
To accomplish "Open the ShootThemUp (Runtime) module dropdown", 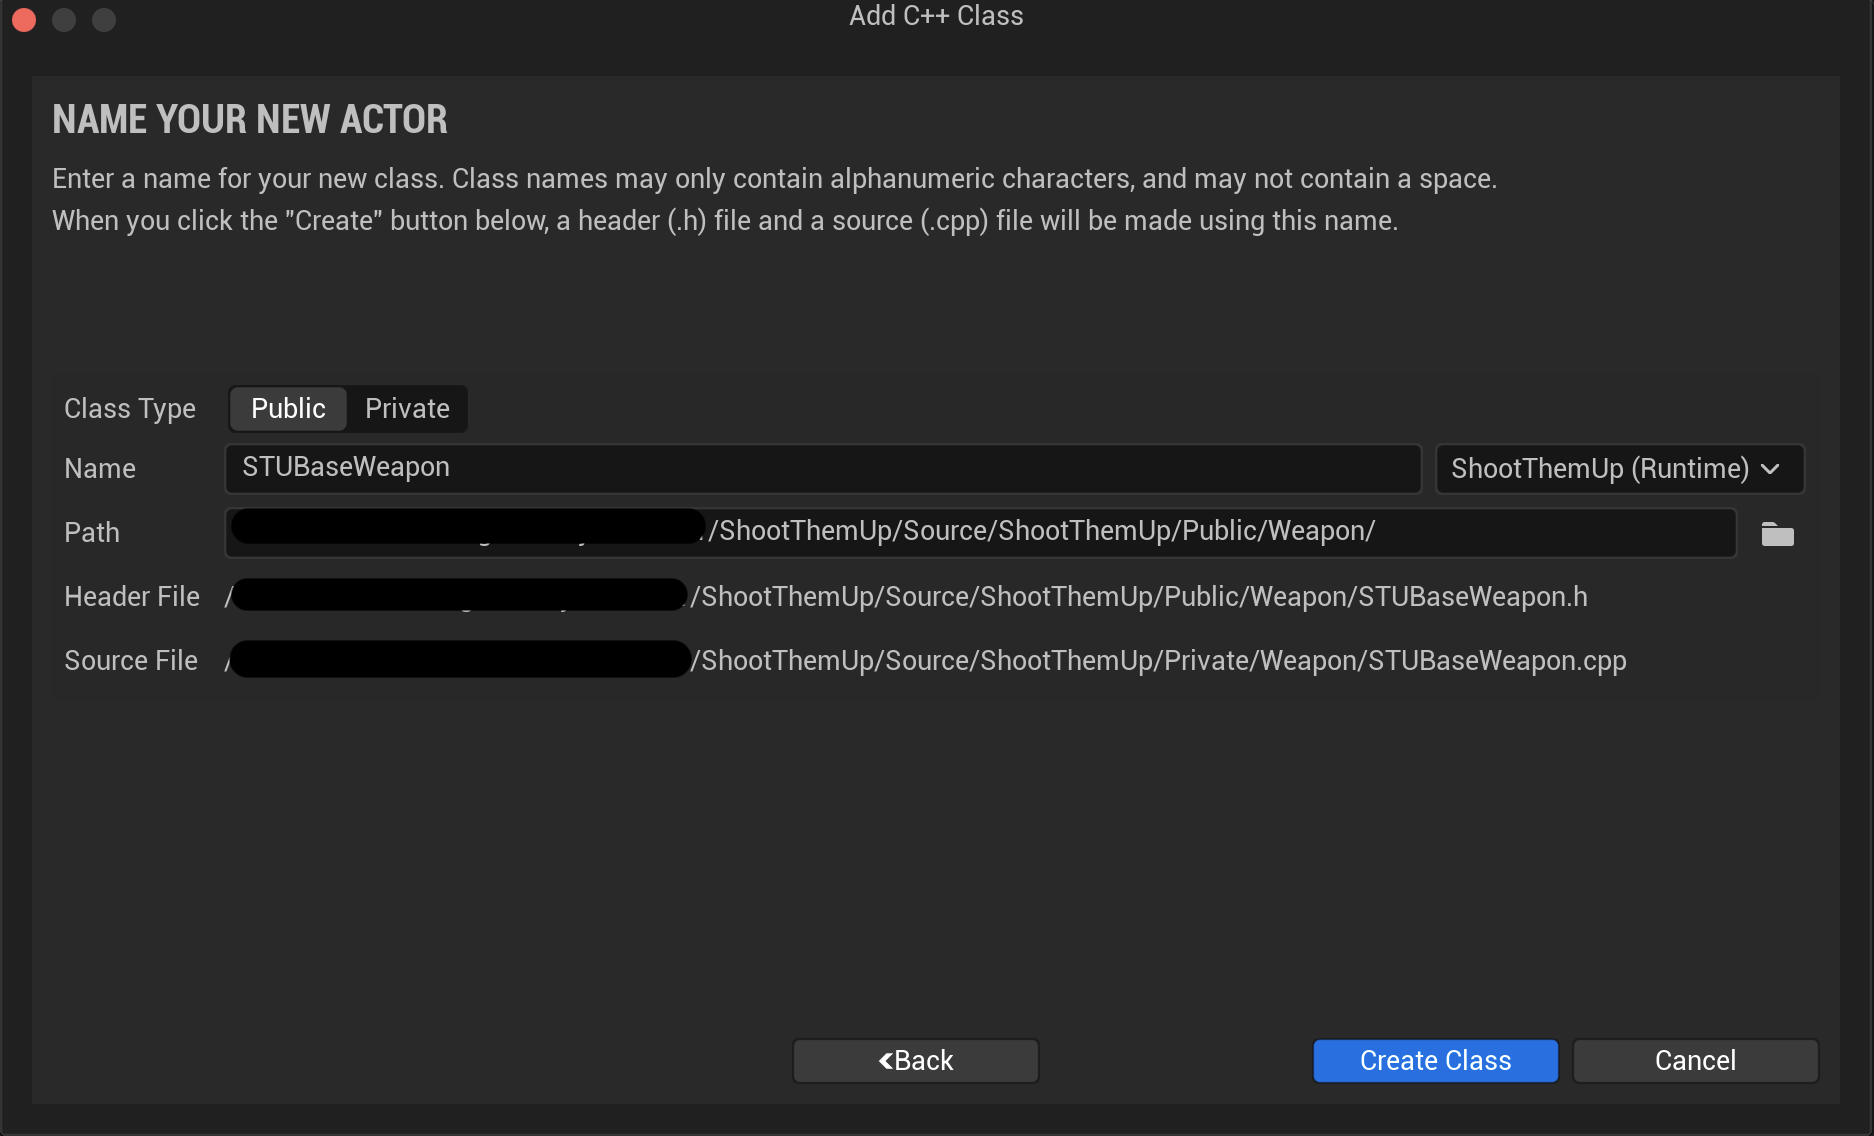I will [1619, 469].
